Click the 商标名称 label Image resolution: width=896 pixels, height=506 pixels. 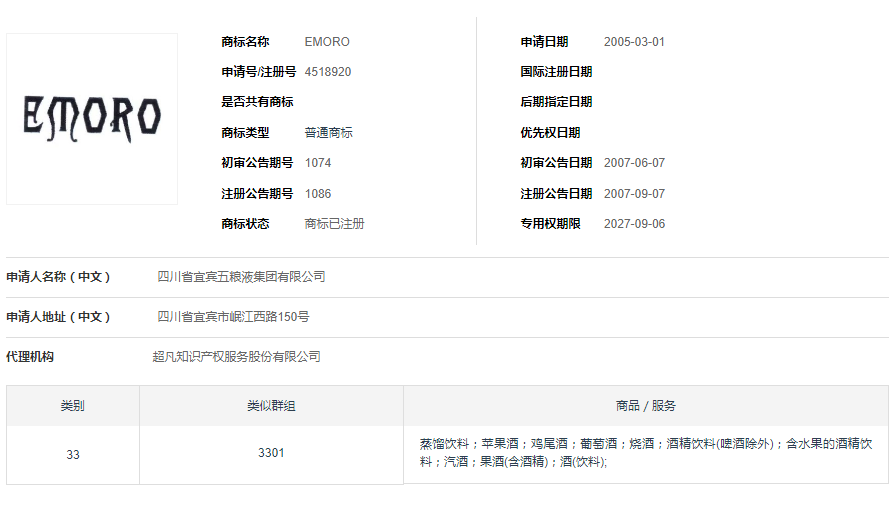(x=245, y=42)
